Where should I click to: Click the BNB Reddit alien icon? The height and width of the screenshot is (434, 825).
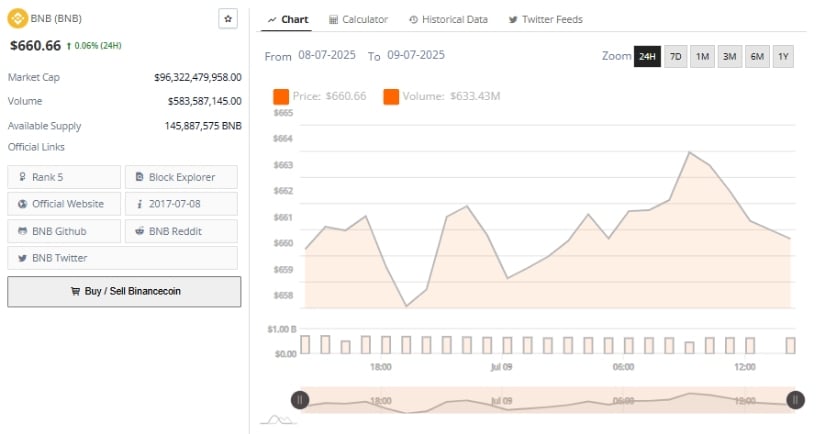pos(139,231)
